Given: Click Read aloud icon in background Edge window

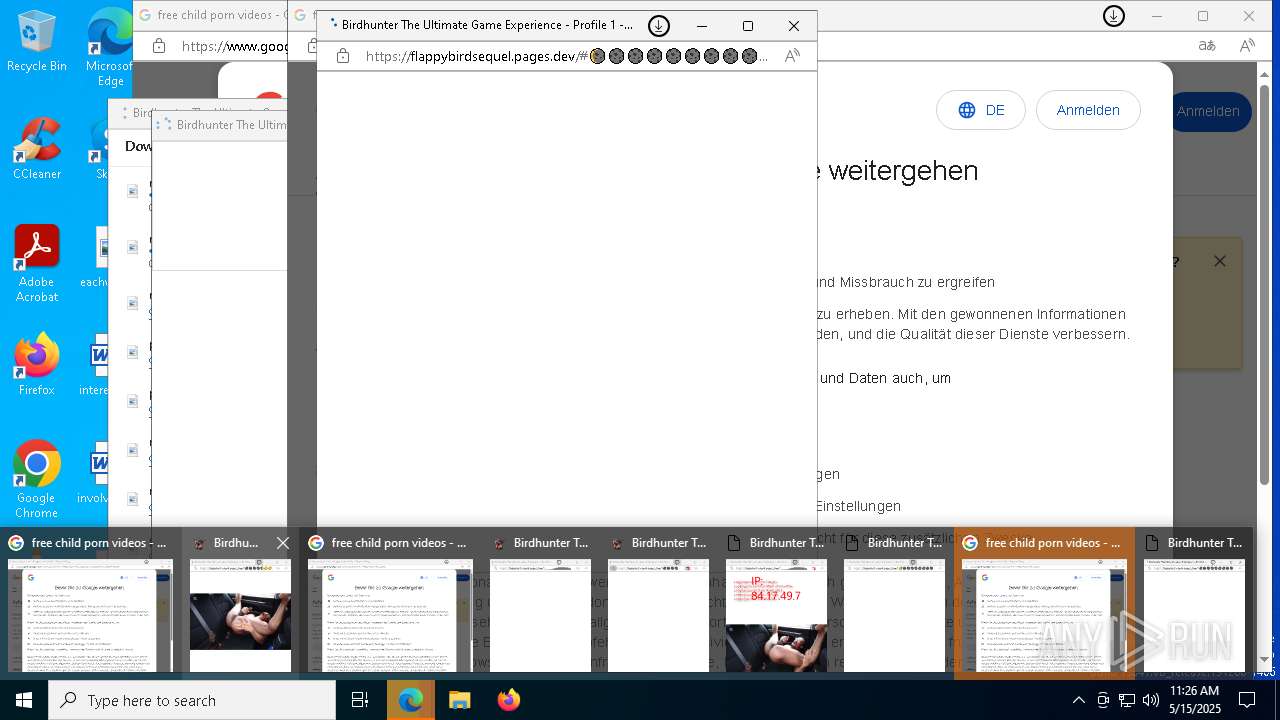Looking at the screenshot, I should 1247,46.
